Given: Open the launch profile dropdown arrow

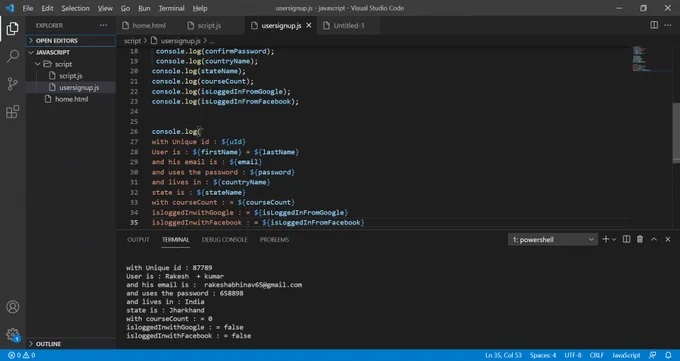Looking at the screenshot, I should click(614, 240).
